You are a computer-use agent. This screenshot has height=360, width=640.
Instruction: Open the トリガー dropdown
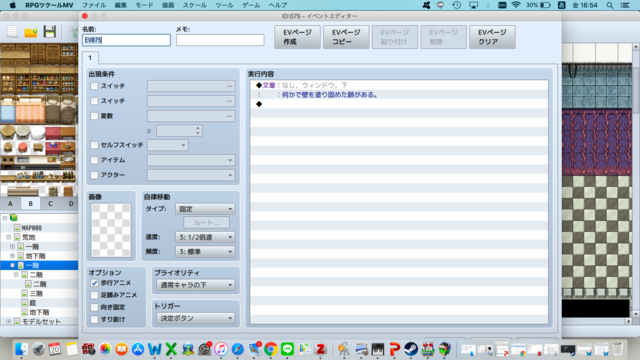(196, 318)
